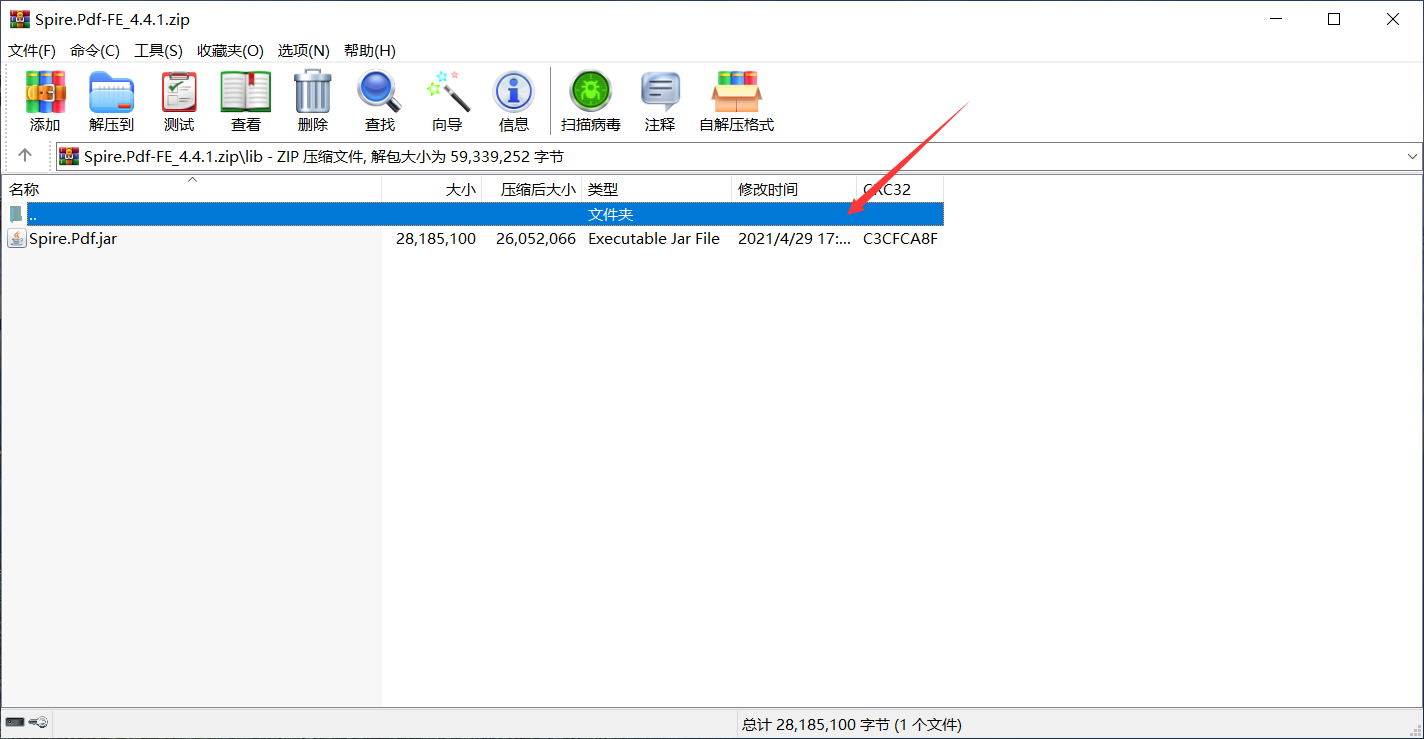Open the Commands (命令) menu
The width and height of the screenshot is (1424, 739).
tap(94, 50)
